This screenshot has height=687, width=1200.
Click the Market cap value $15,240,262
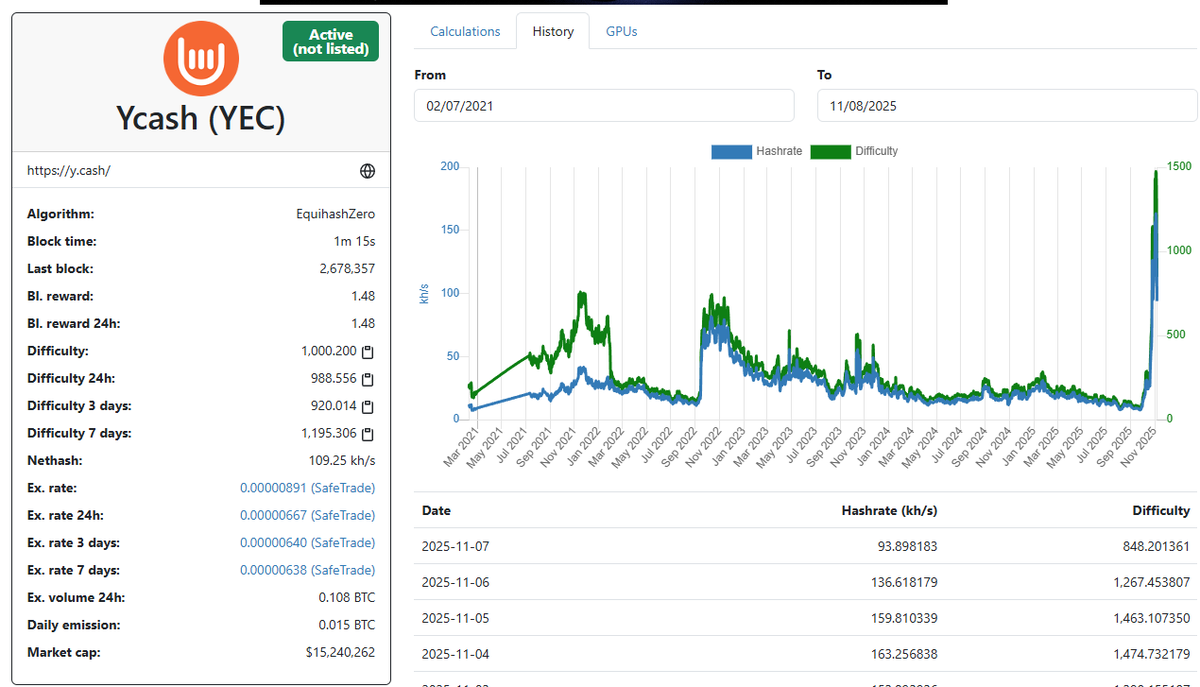pos(341,652)
